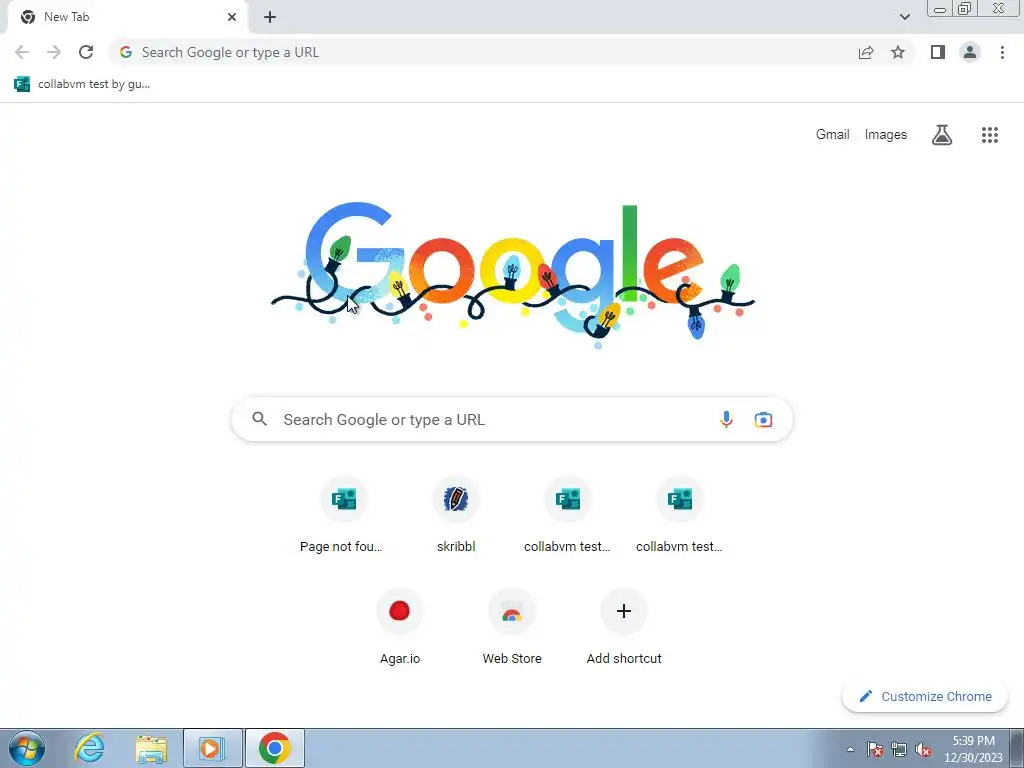The image size is (1024, 768).
Task: Open the third shortcut, first collabvm test
Action: [x=568, y=517]
